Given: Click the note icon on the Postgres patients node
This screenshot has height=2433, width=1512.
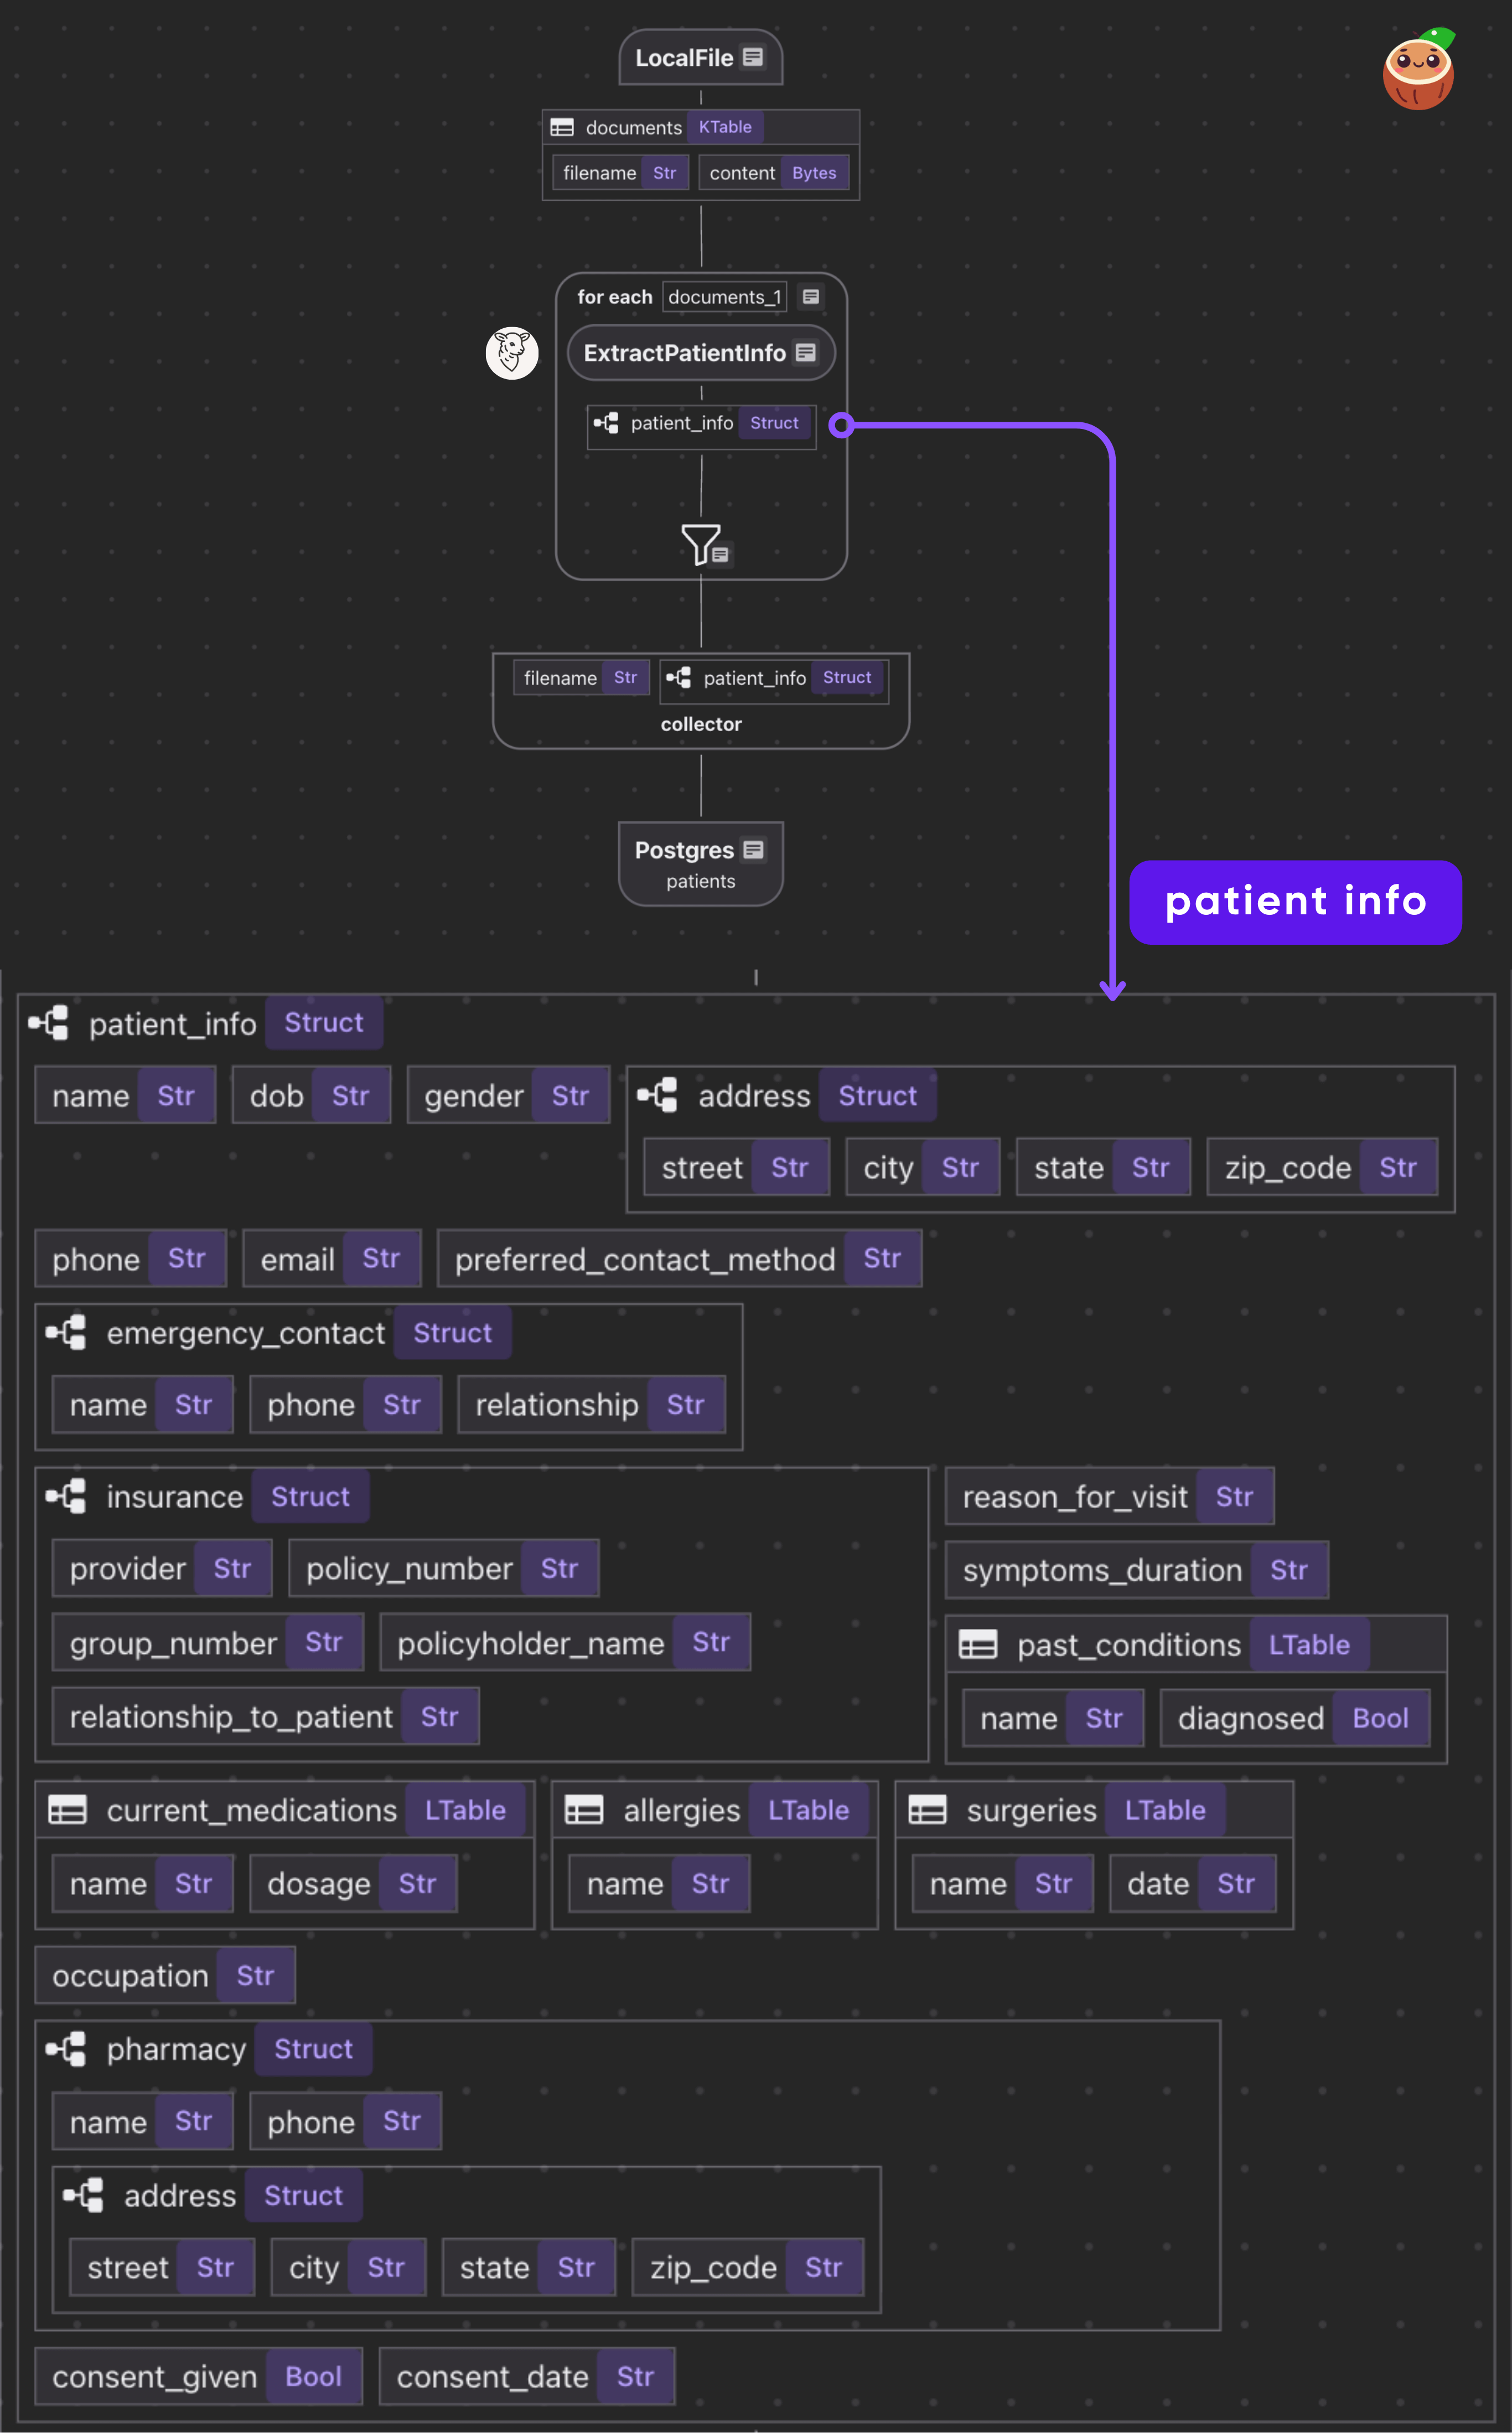Looking at the screenshot, I should [753, 849].
